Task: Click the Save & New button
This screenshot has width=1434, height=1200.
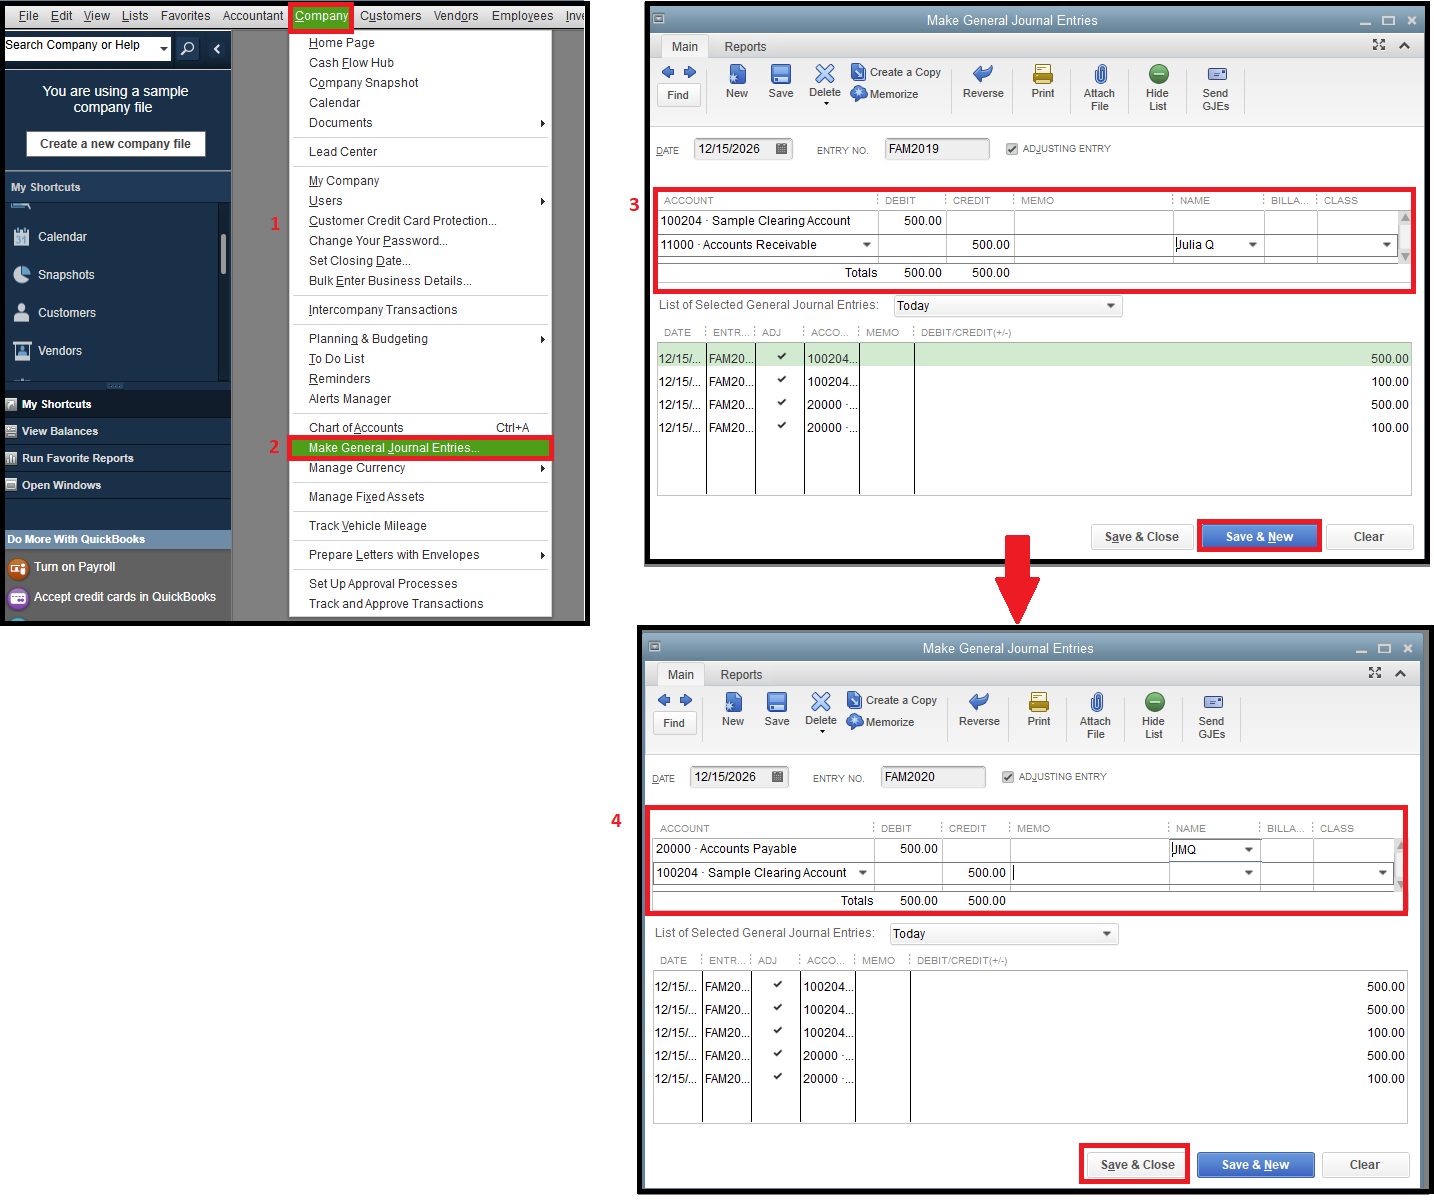Action: [x=1259, y=536]
